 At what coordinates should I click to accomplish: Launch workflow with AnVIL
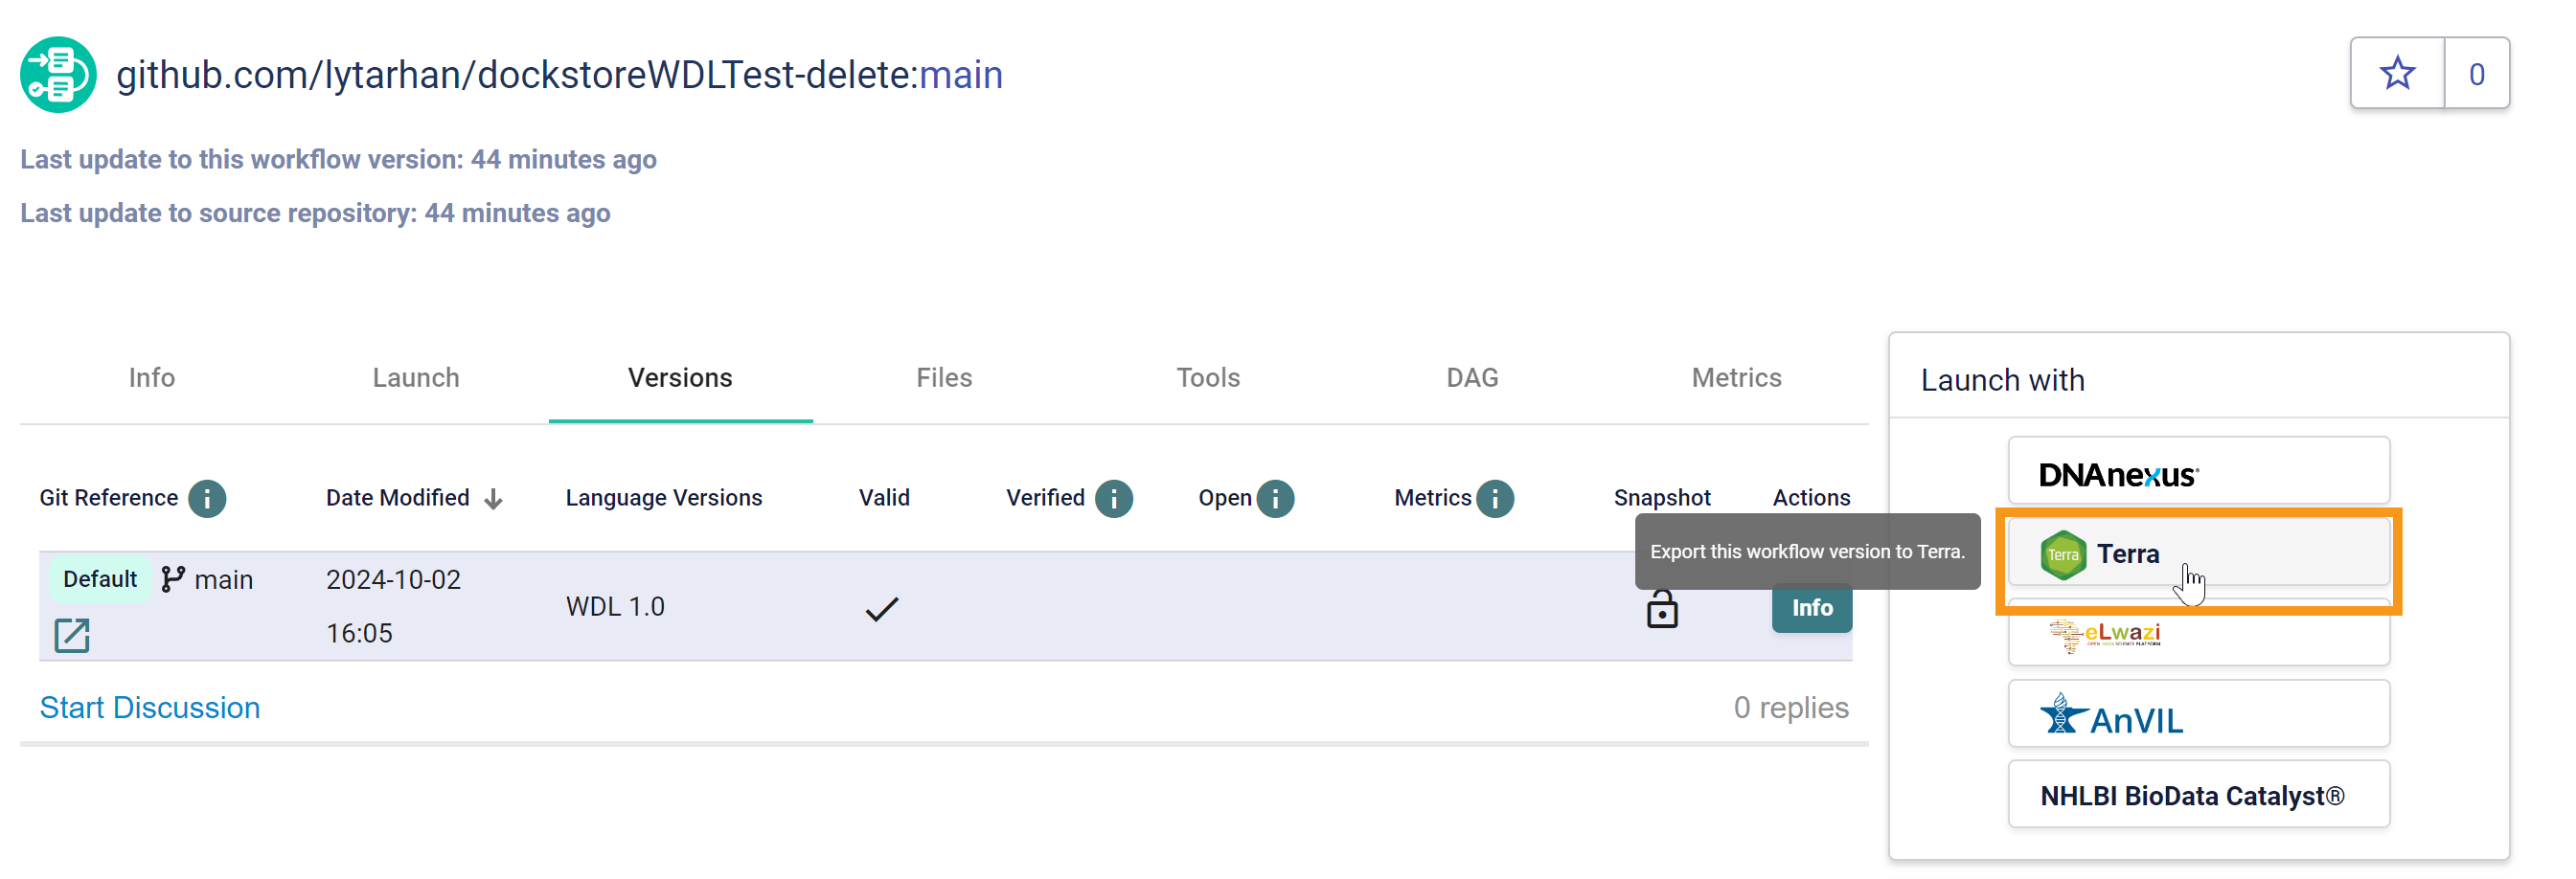[2197, 715]
